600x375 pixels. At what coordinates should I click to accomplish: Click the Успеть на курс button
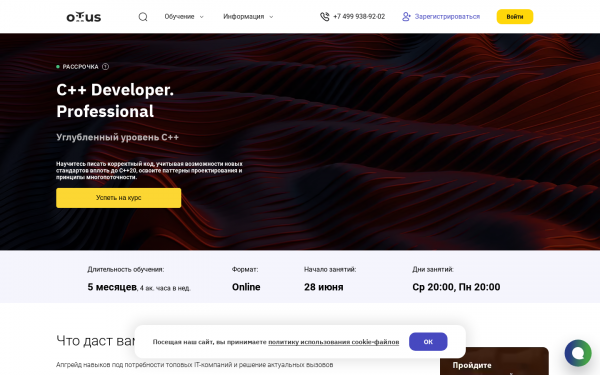(x=119, y=198)
